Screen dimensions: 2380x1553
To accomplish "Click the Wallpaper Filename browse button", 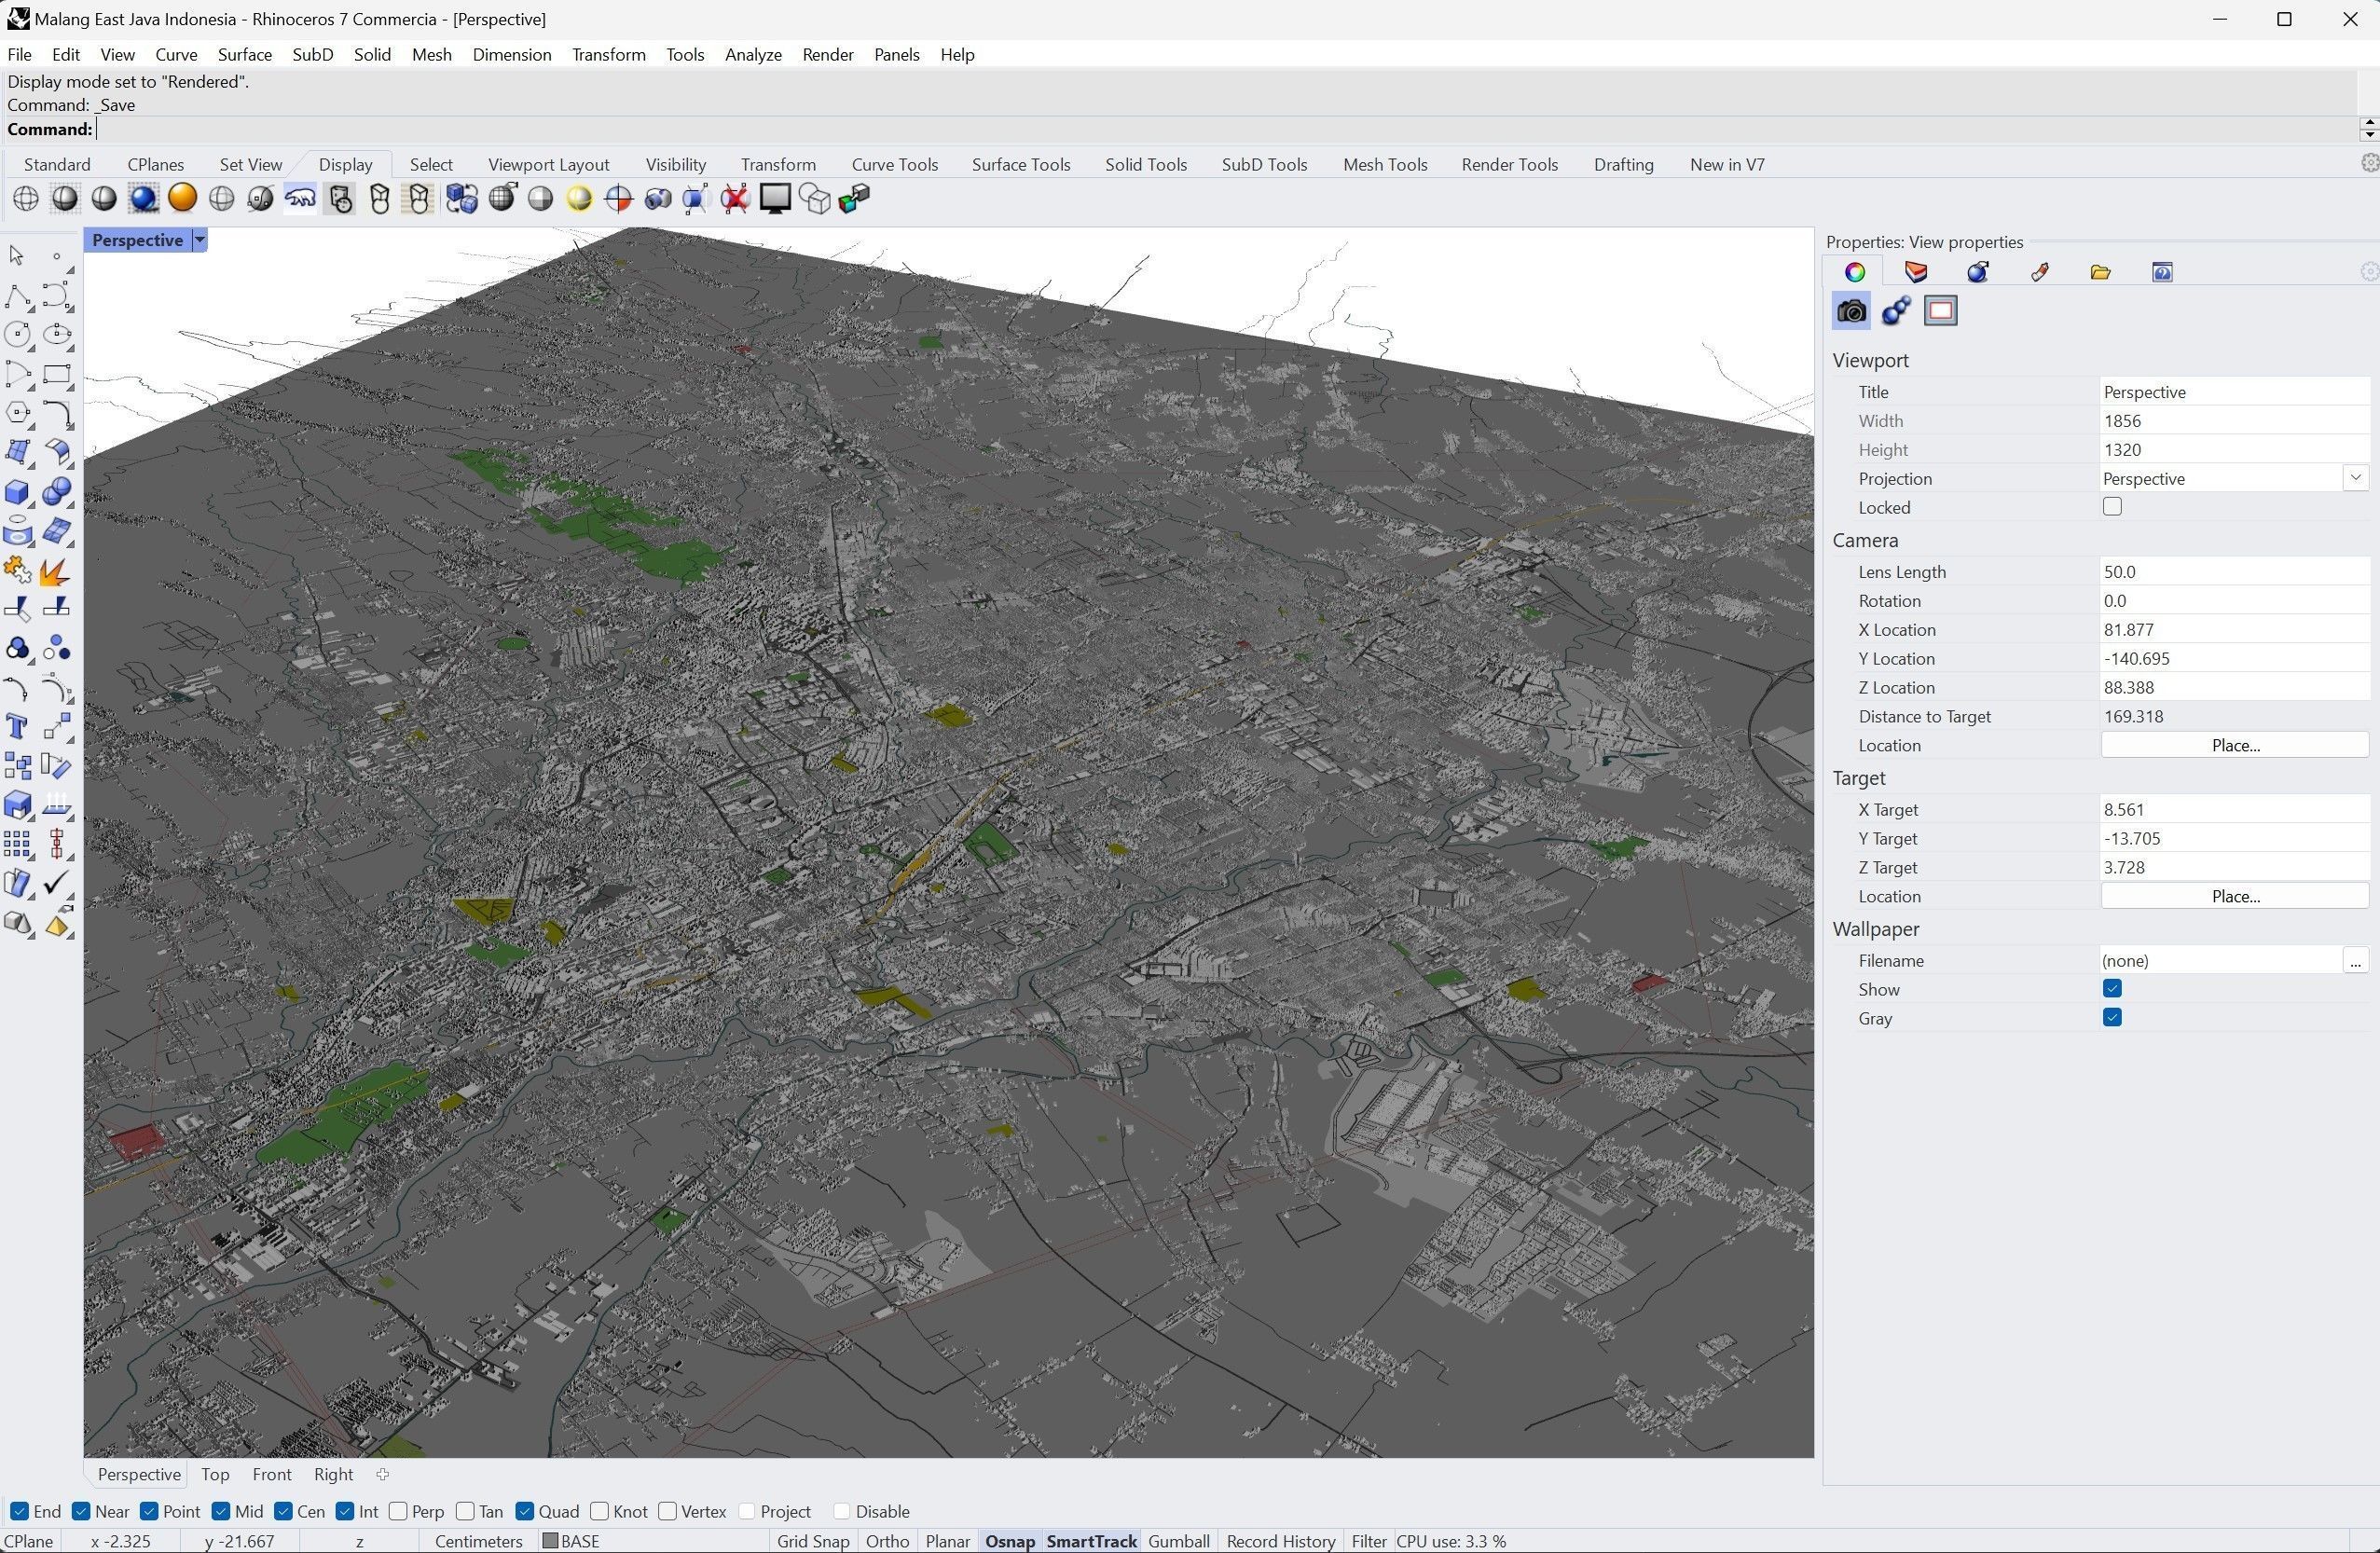I will (2355, 961).
